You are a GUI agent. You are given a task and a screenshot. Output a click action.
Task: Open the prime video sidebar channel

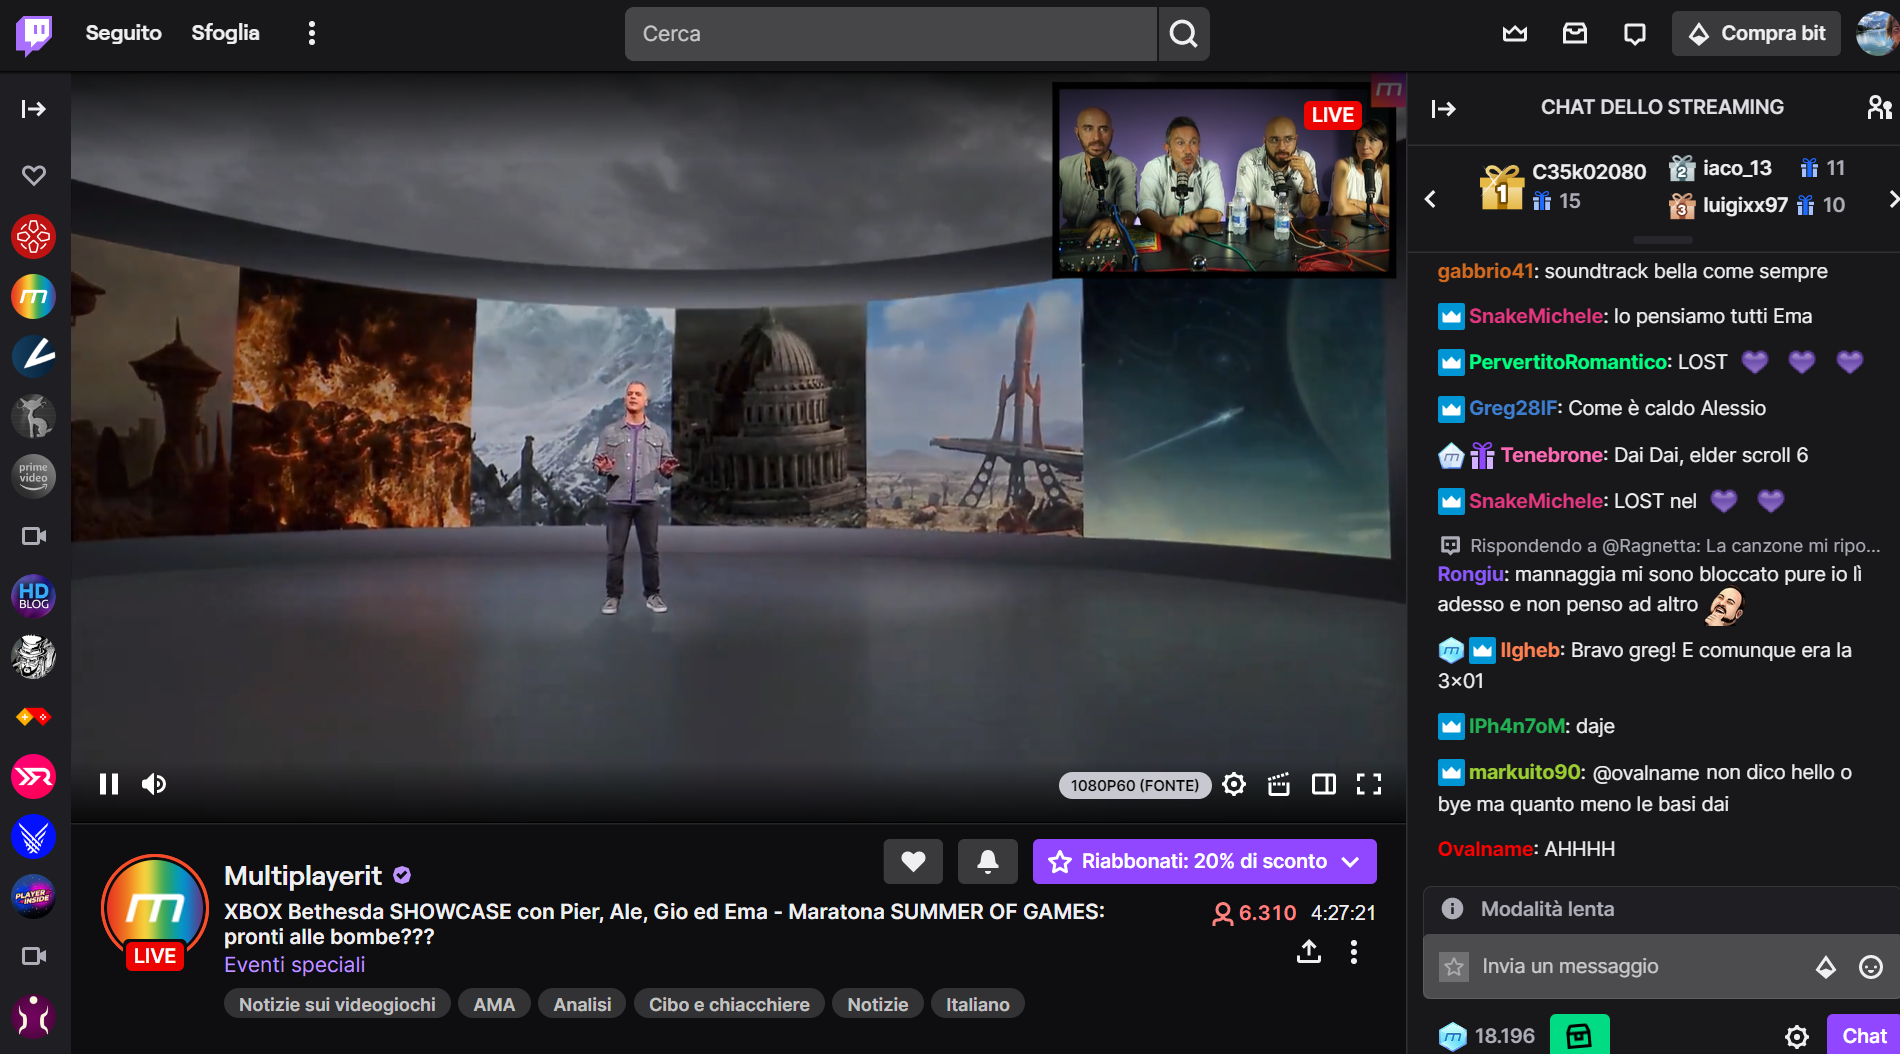click(33, 476)
